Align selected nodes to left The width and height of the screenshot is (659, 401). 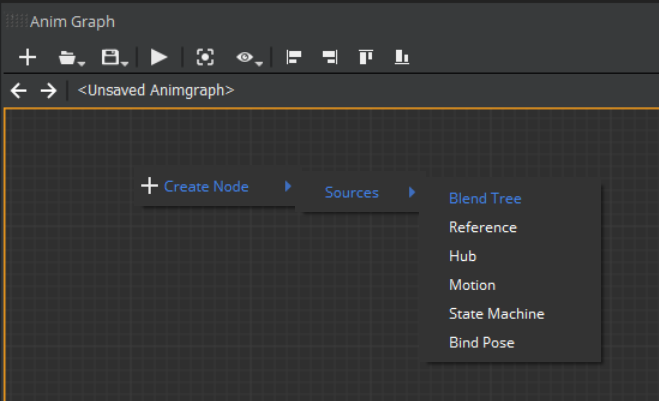click(x=294, y=58)
